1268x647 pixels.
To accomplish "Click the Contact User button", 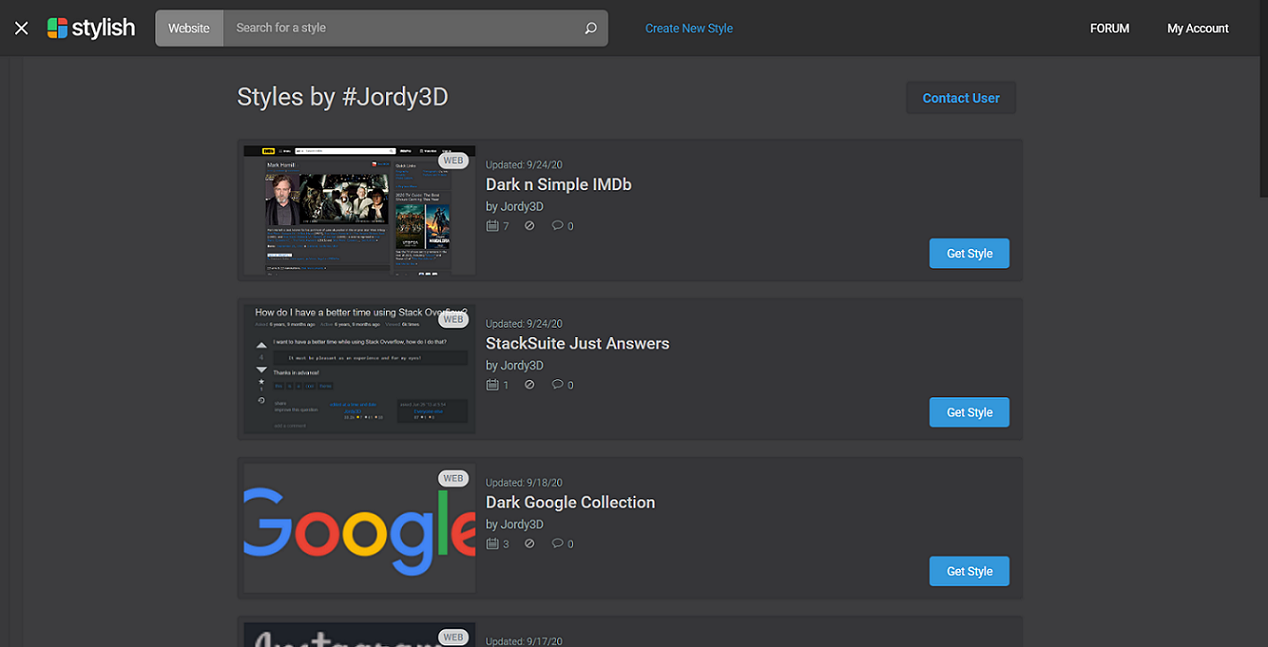I will coord(961,98).
